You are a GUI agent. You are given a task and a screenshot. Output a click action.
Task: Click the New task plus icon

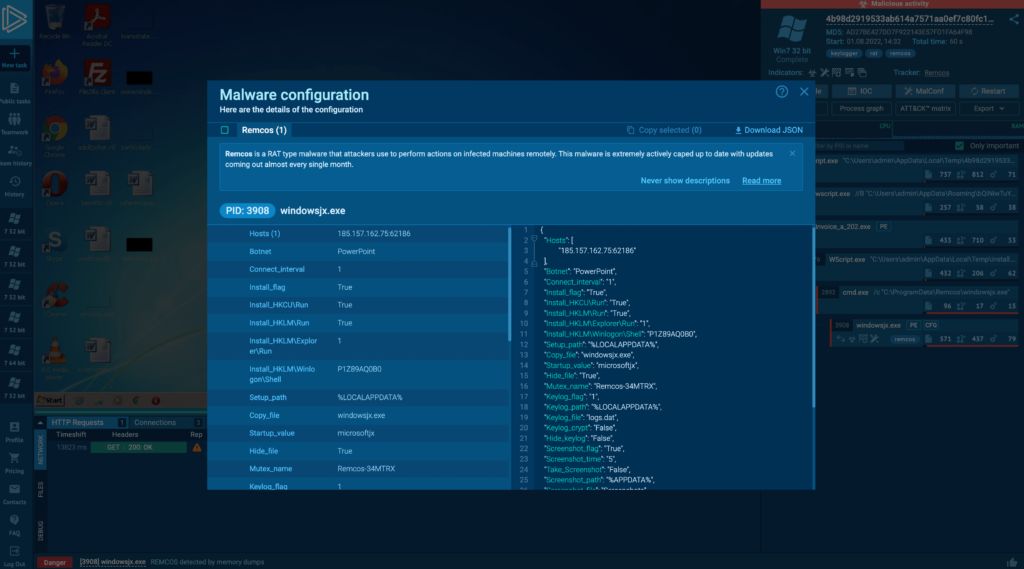point(14,53)
